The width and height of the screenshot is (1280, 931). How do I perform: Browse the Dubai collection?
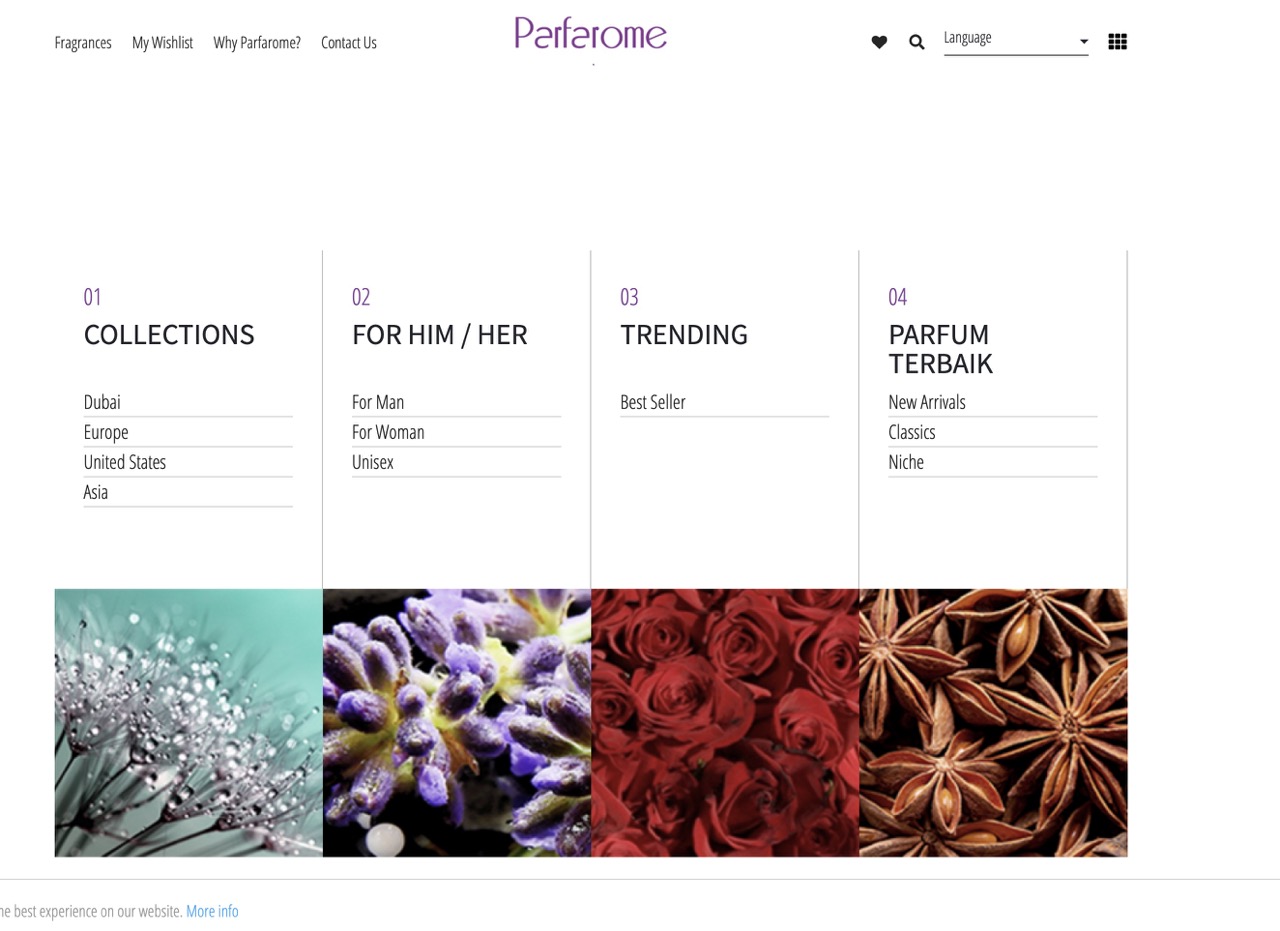pyautogui.click(x=102, y=402)
